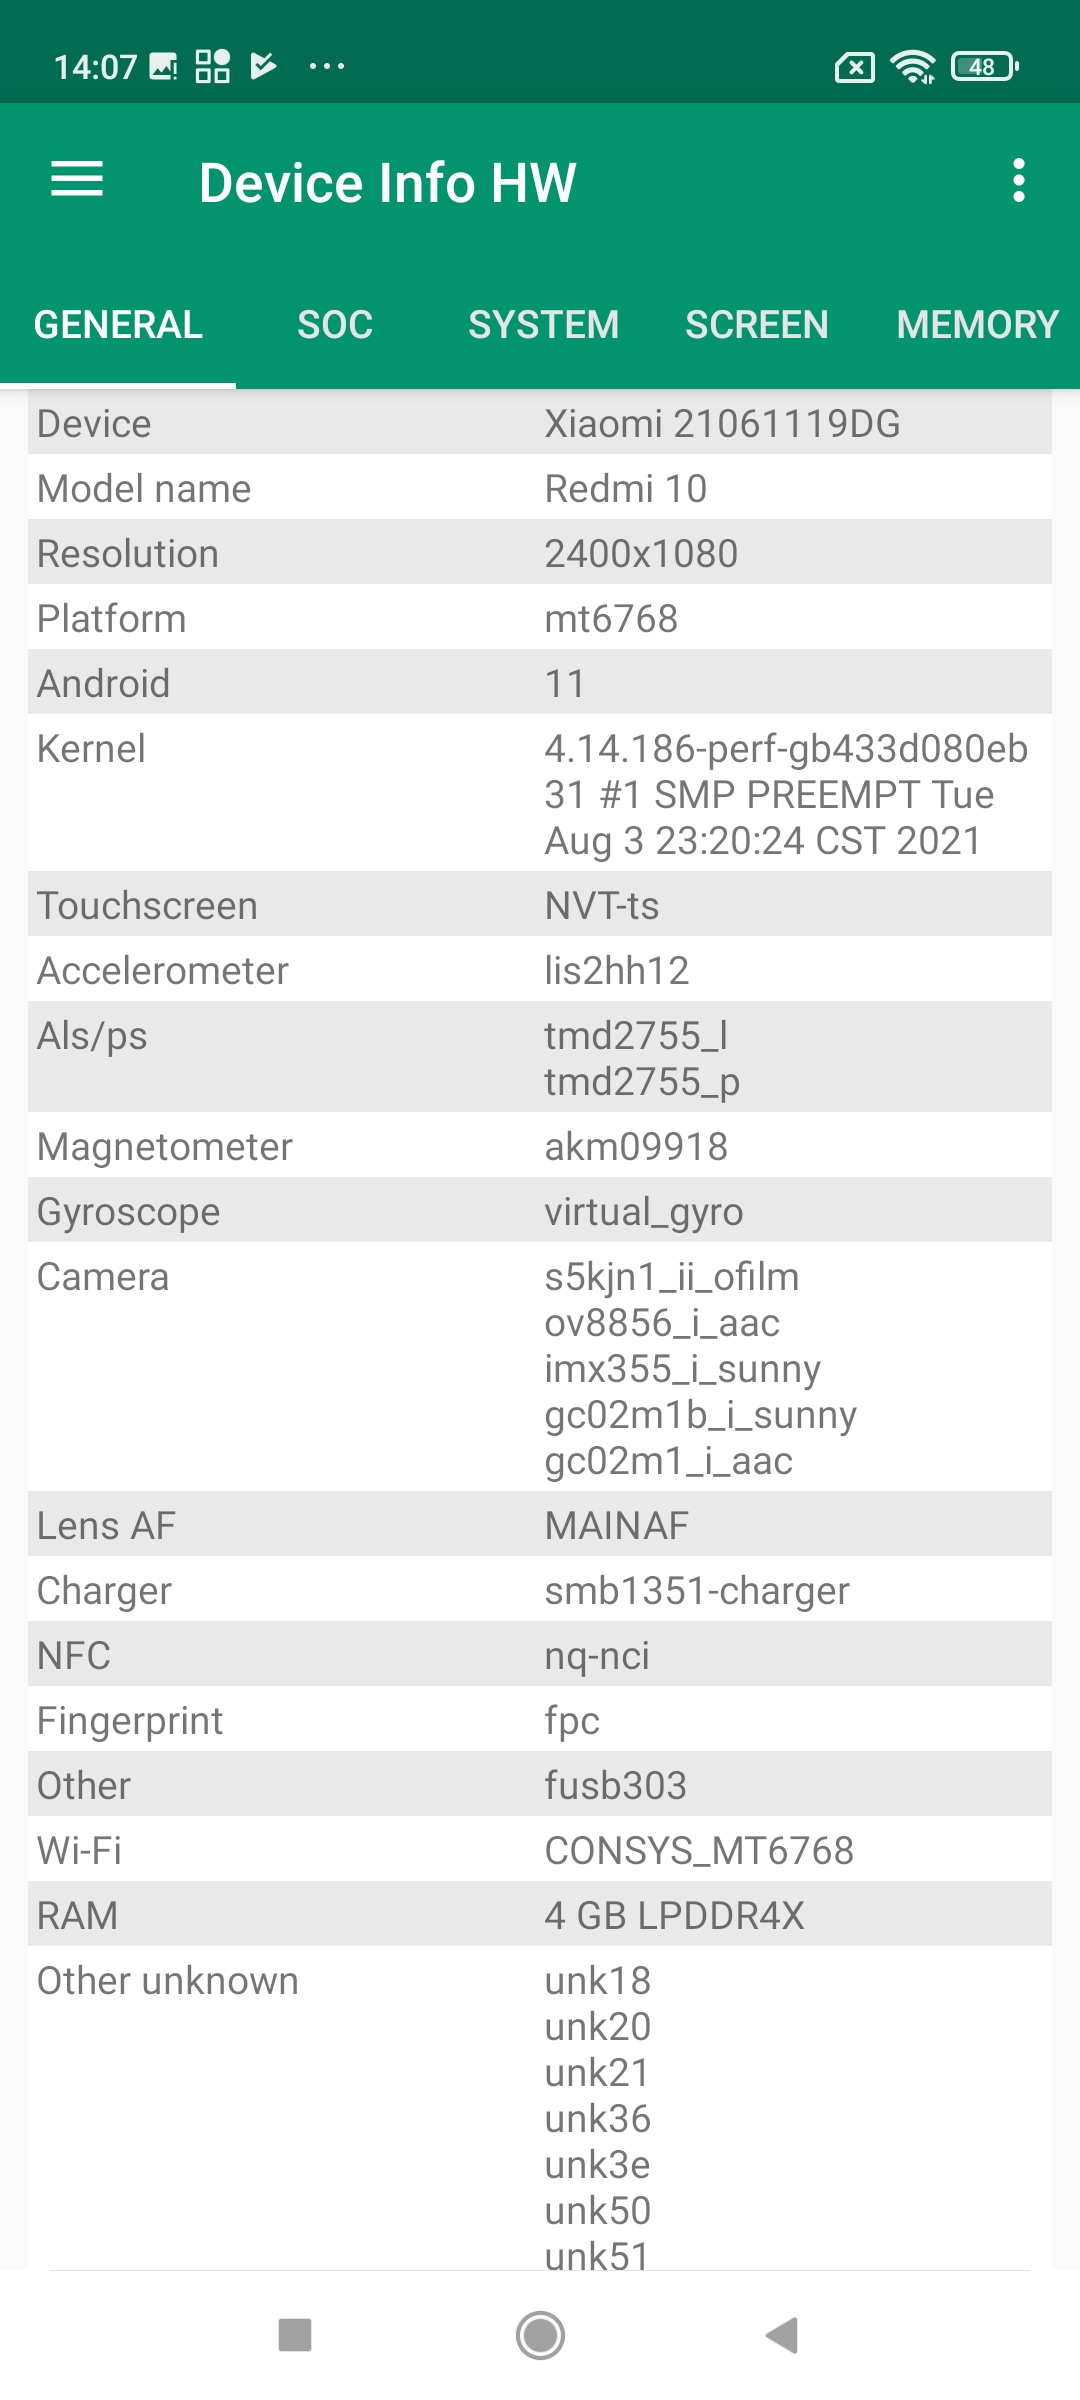Tap the status bar overflow dots
This screenshot has height=2400, width=1080.
pos(327,67)
